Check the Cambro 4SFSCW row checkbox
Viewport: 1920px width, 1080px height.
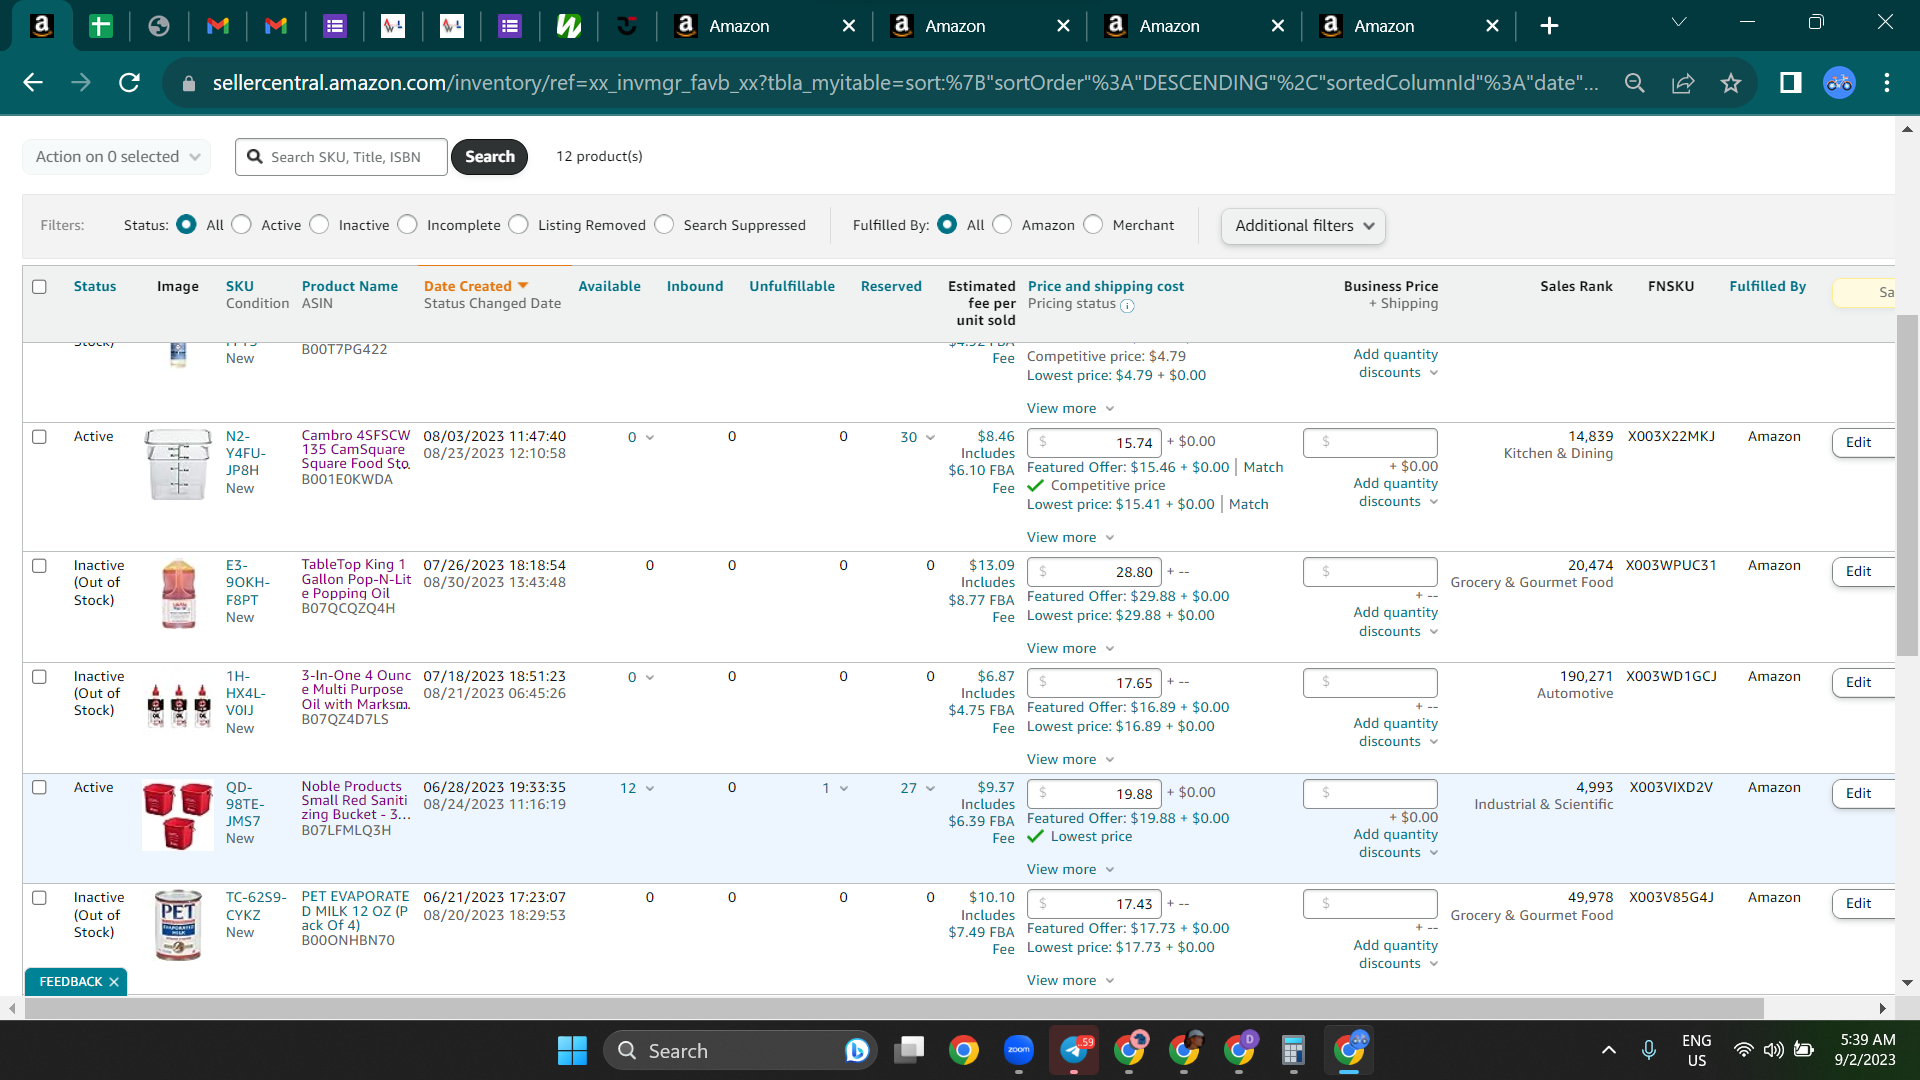39,437
